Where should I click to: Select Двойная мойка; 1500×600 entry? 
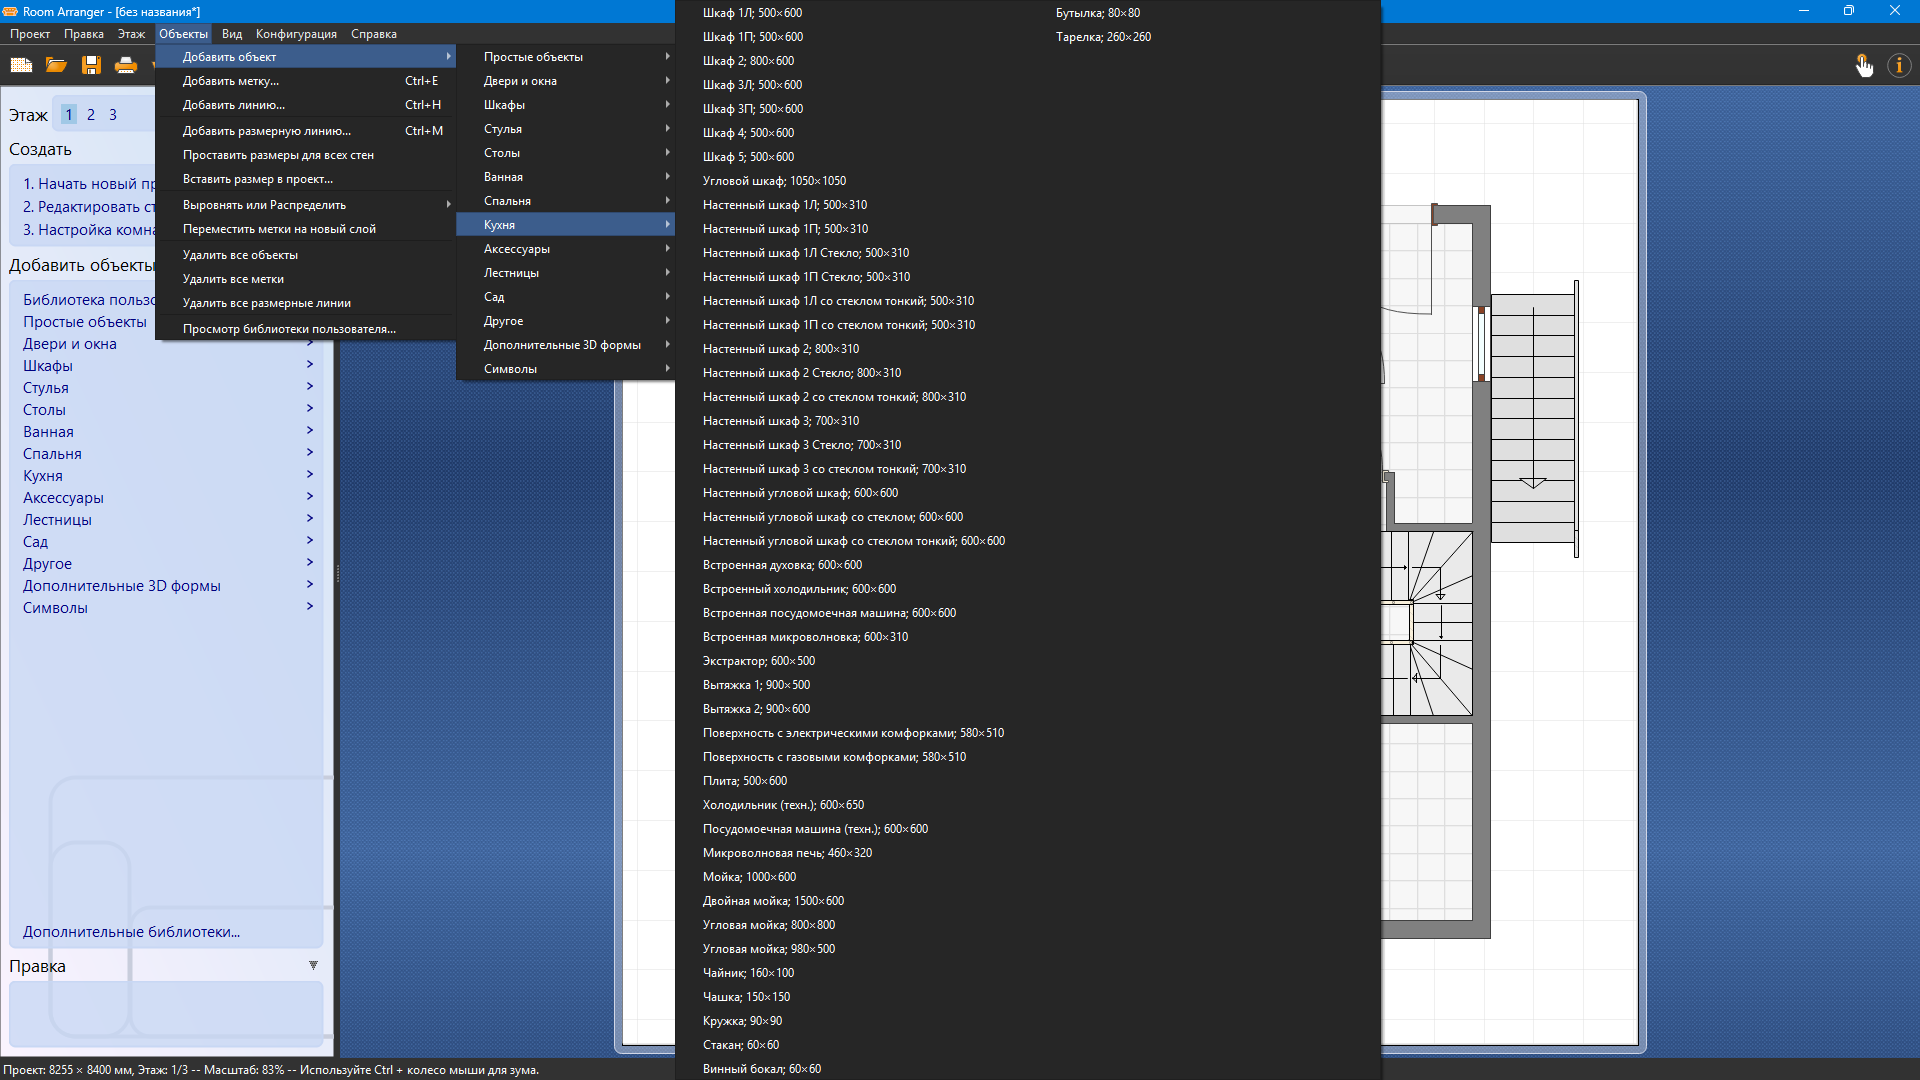click(773, 901)
